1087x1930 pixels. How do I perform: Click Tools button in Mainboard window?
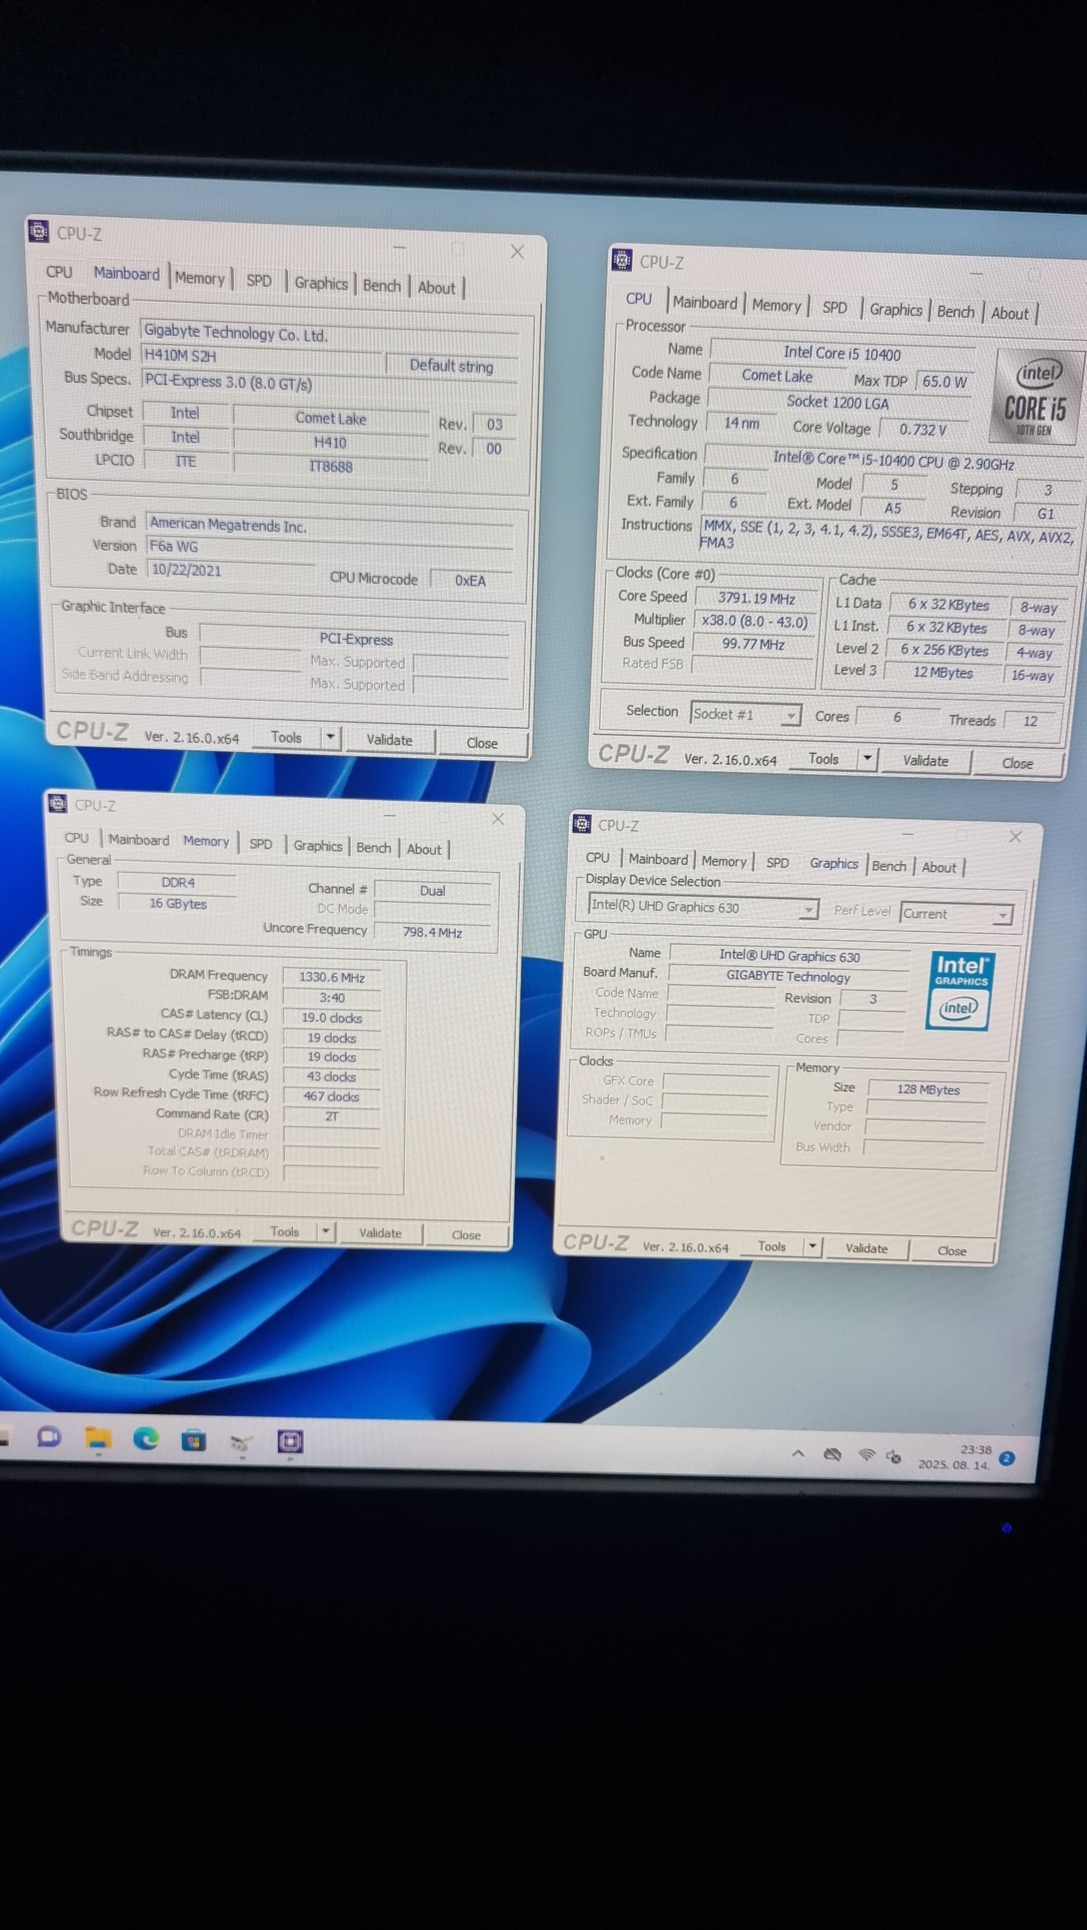tap(286, 737)
